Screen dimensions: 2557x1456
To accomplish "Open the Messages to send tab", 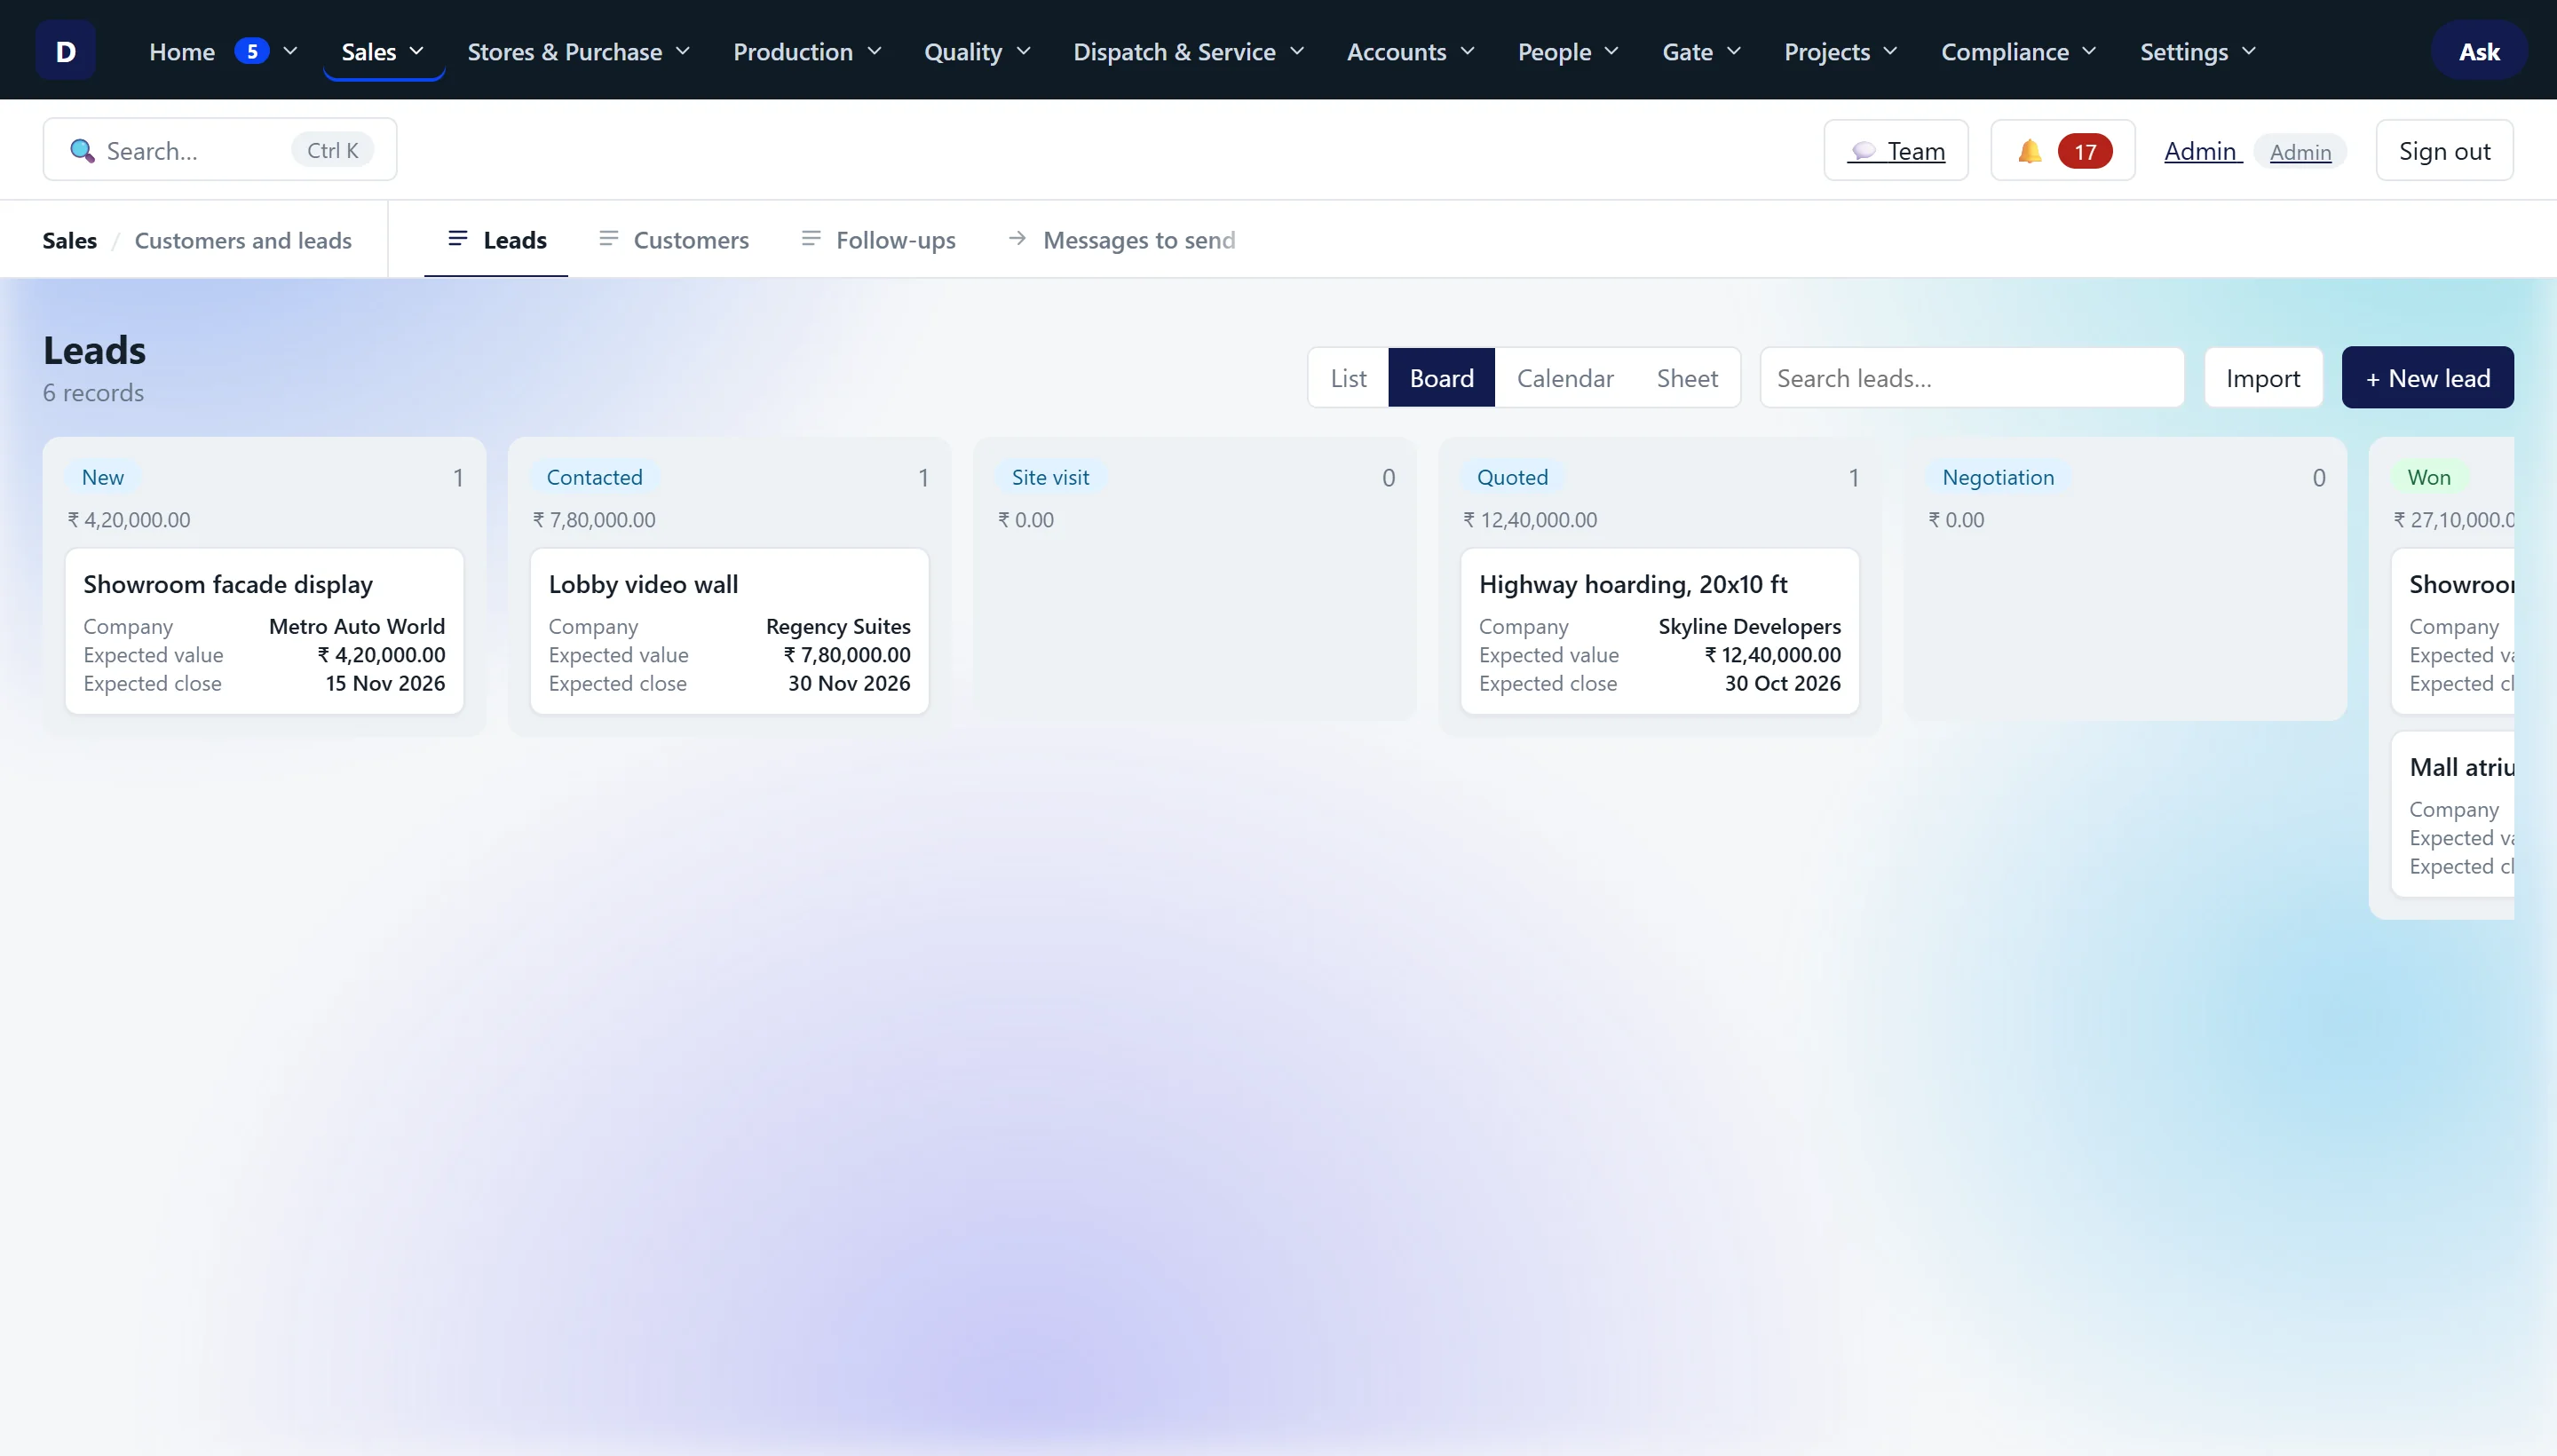I will click(1122, 240).
